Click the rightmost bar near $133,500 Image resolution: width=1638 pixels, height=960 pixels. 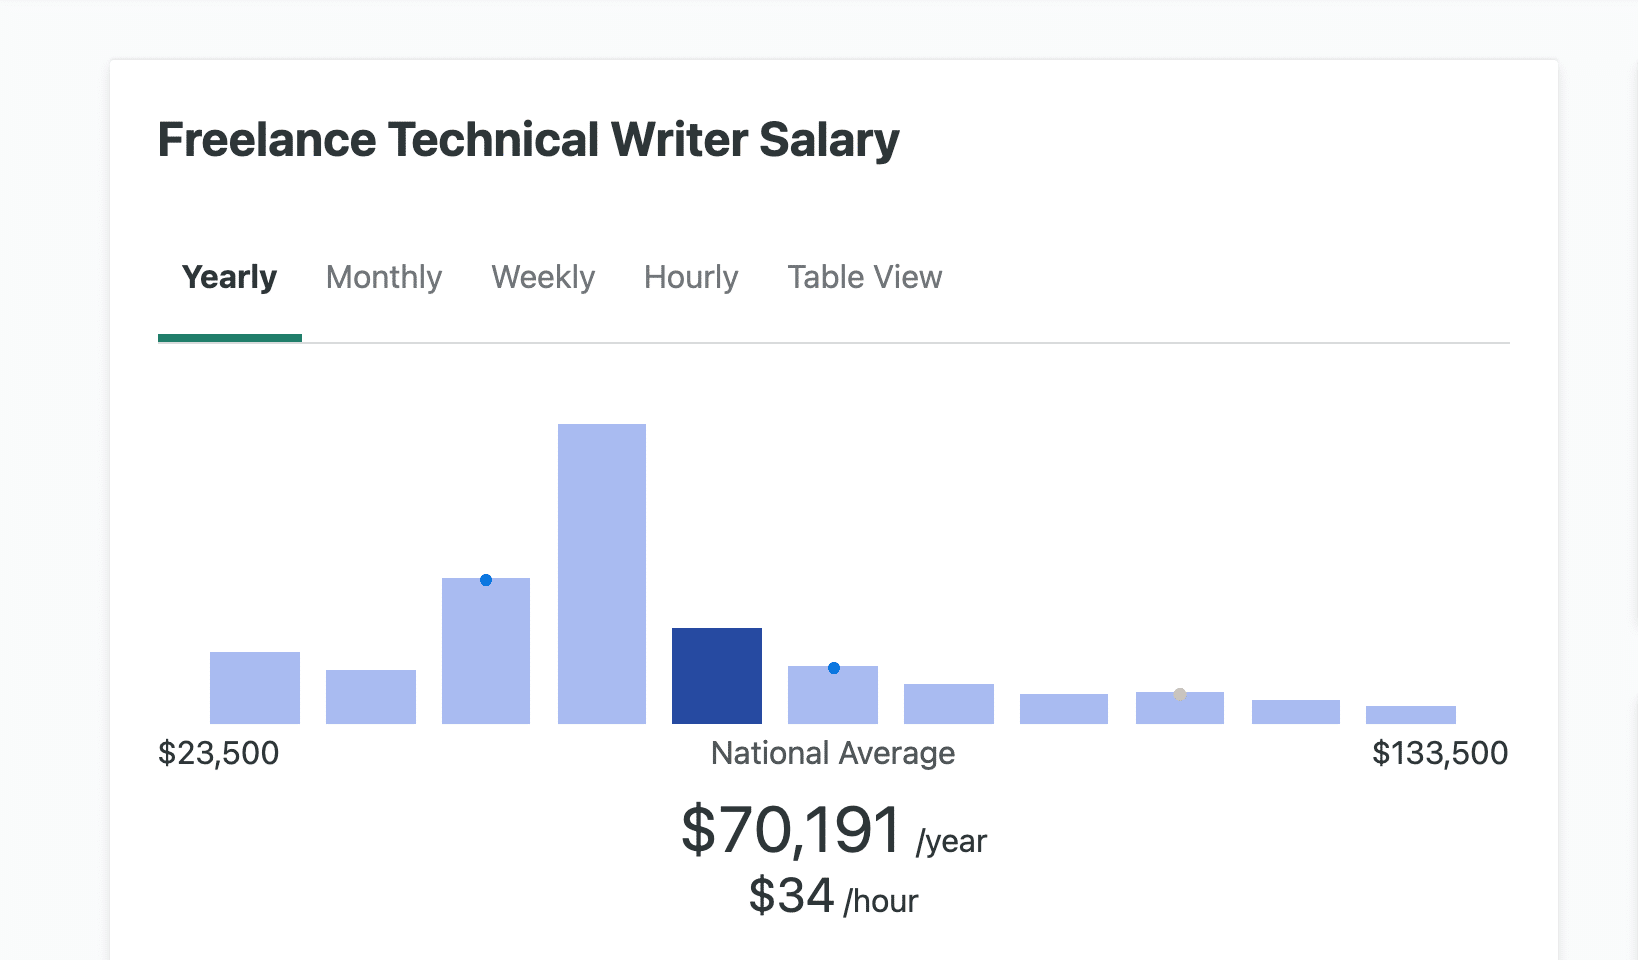(x=1410, y=714)
